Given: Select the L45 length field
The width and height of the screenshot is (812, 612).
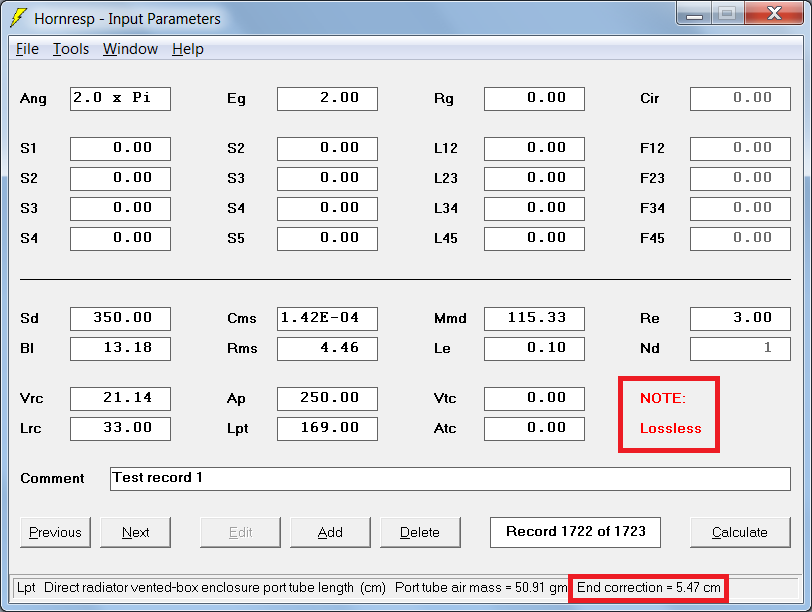Looking at the screenshot, I should coord(534,239).
